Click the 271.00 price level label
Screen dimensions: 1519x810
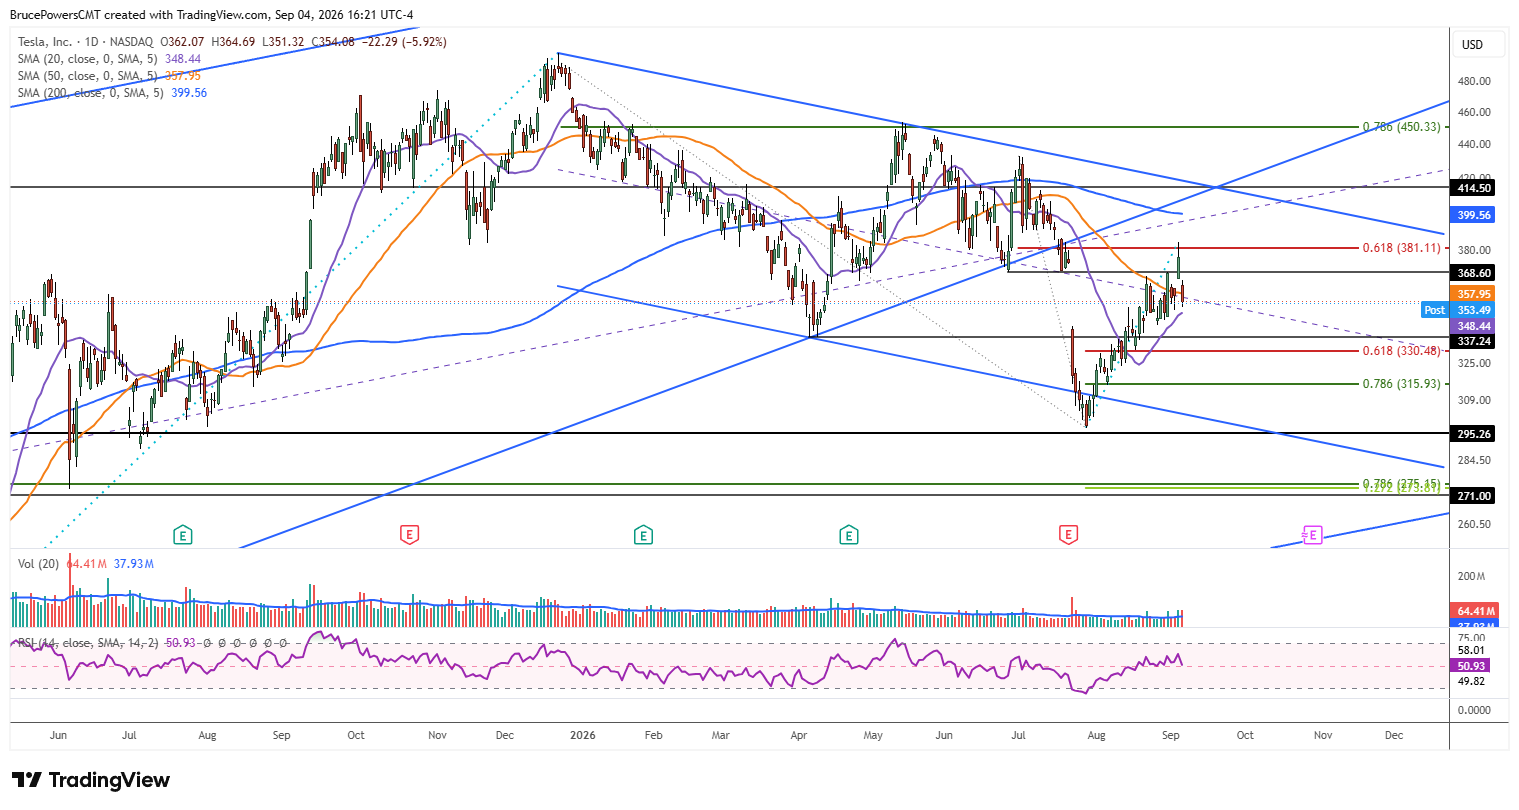(1474, 496)
